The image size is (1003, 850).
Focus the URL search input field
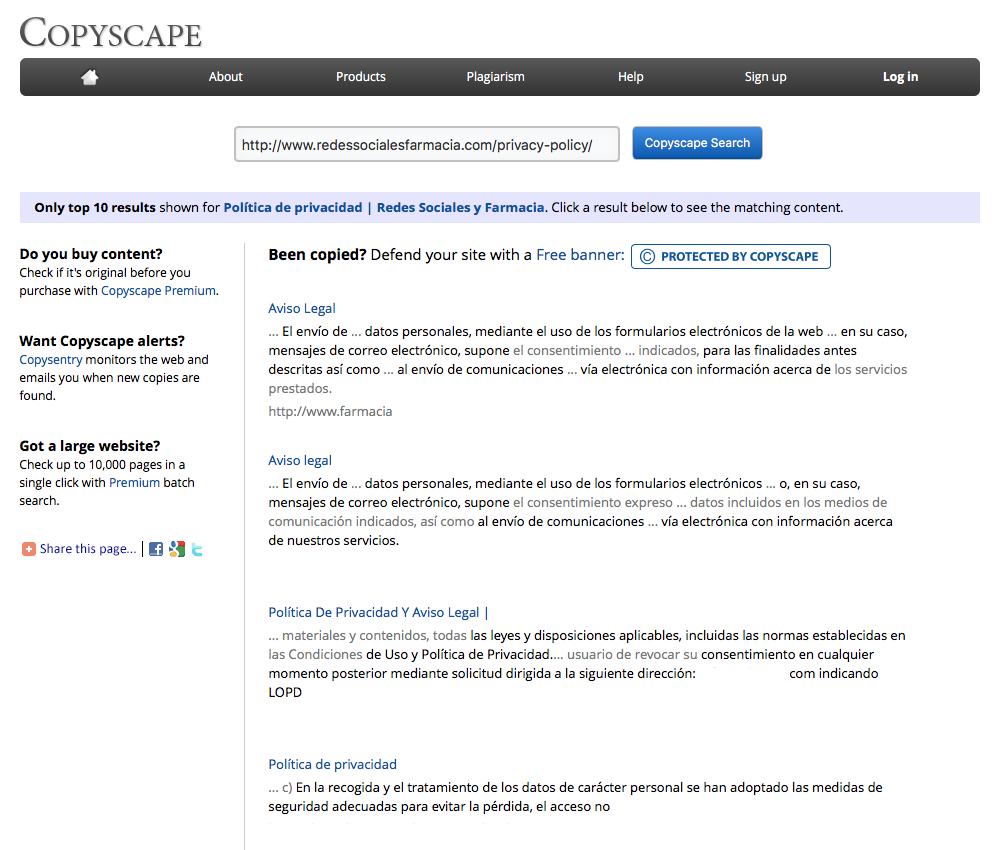[x=427, y=144]
